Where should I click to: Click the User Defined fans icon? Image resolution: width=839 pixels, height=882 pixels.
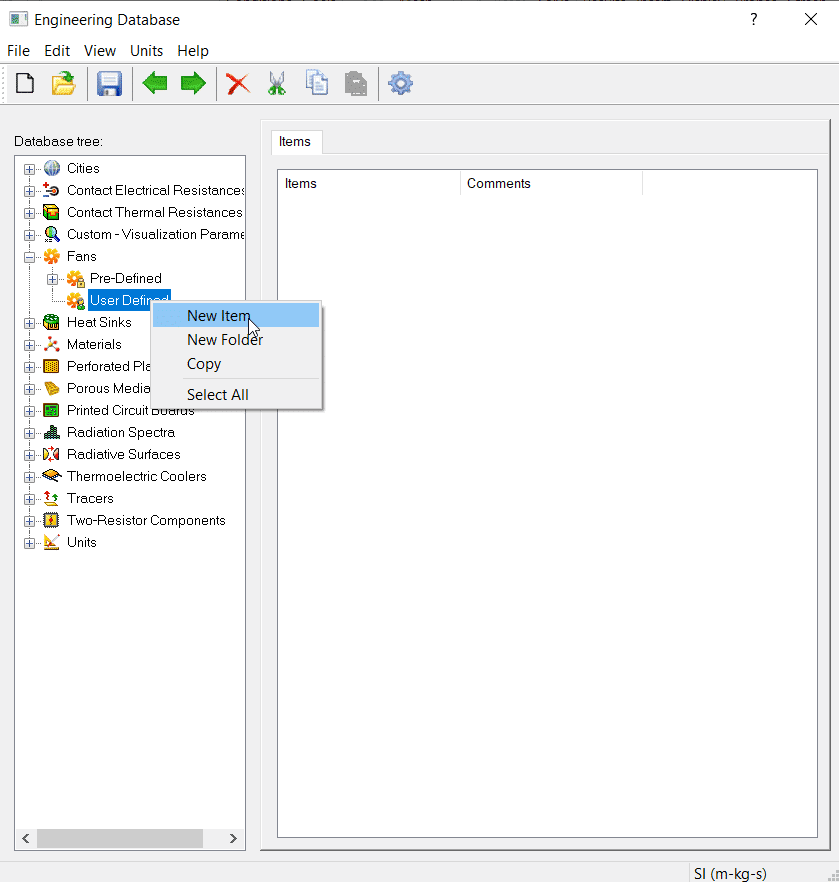(75, 300)
